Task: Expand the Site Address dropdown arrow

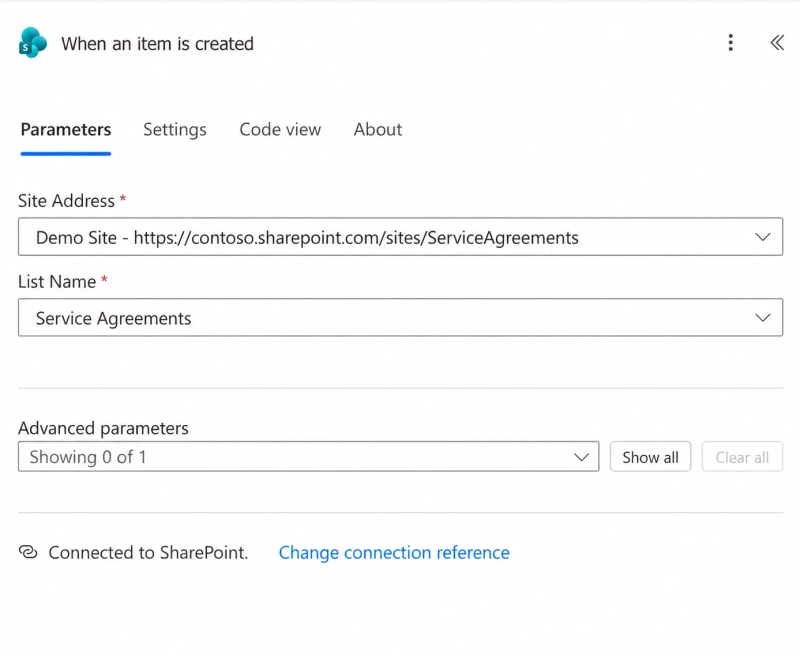Action: click(762, 237)
